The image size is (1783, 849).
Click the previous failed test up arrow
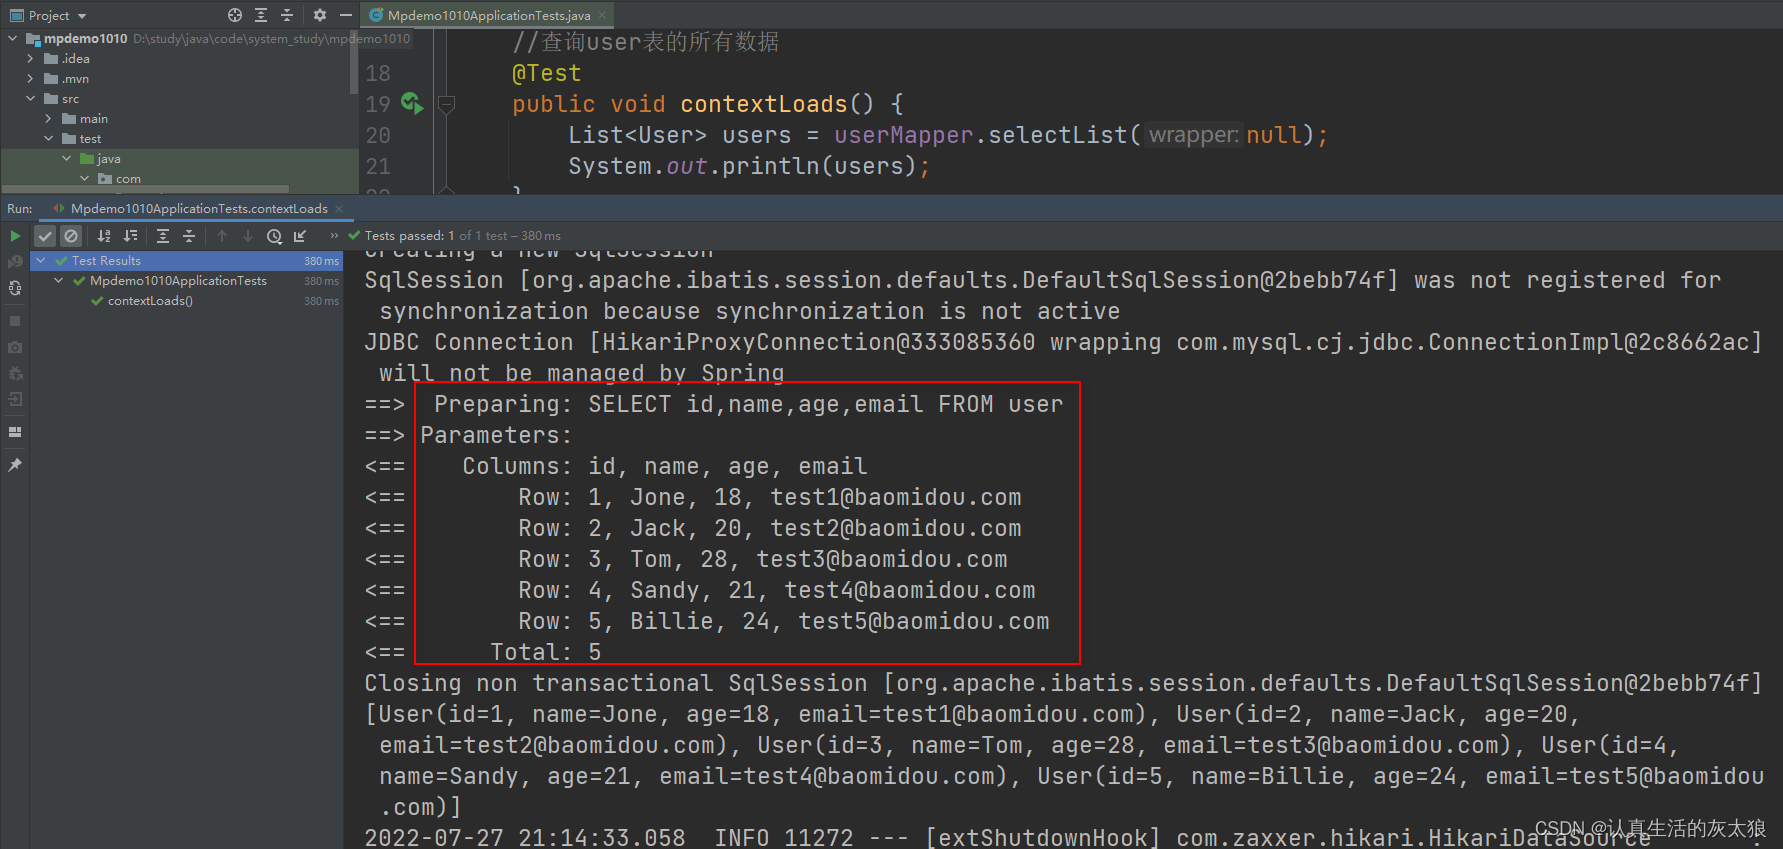pos(222,236)
